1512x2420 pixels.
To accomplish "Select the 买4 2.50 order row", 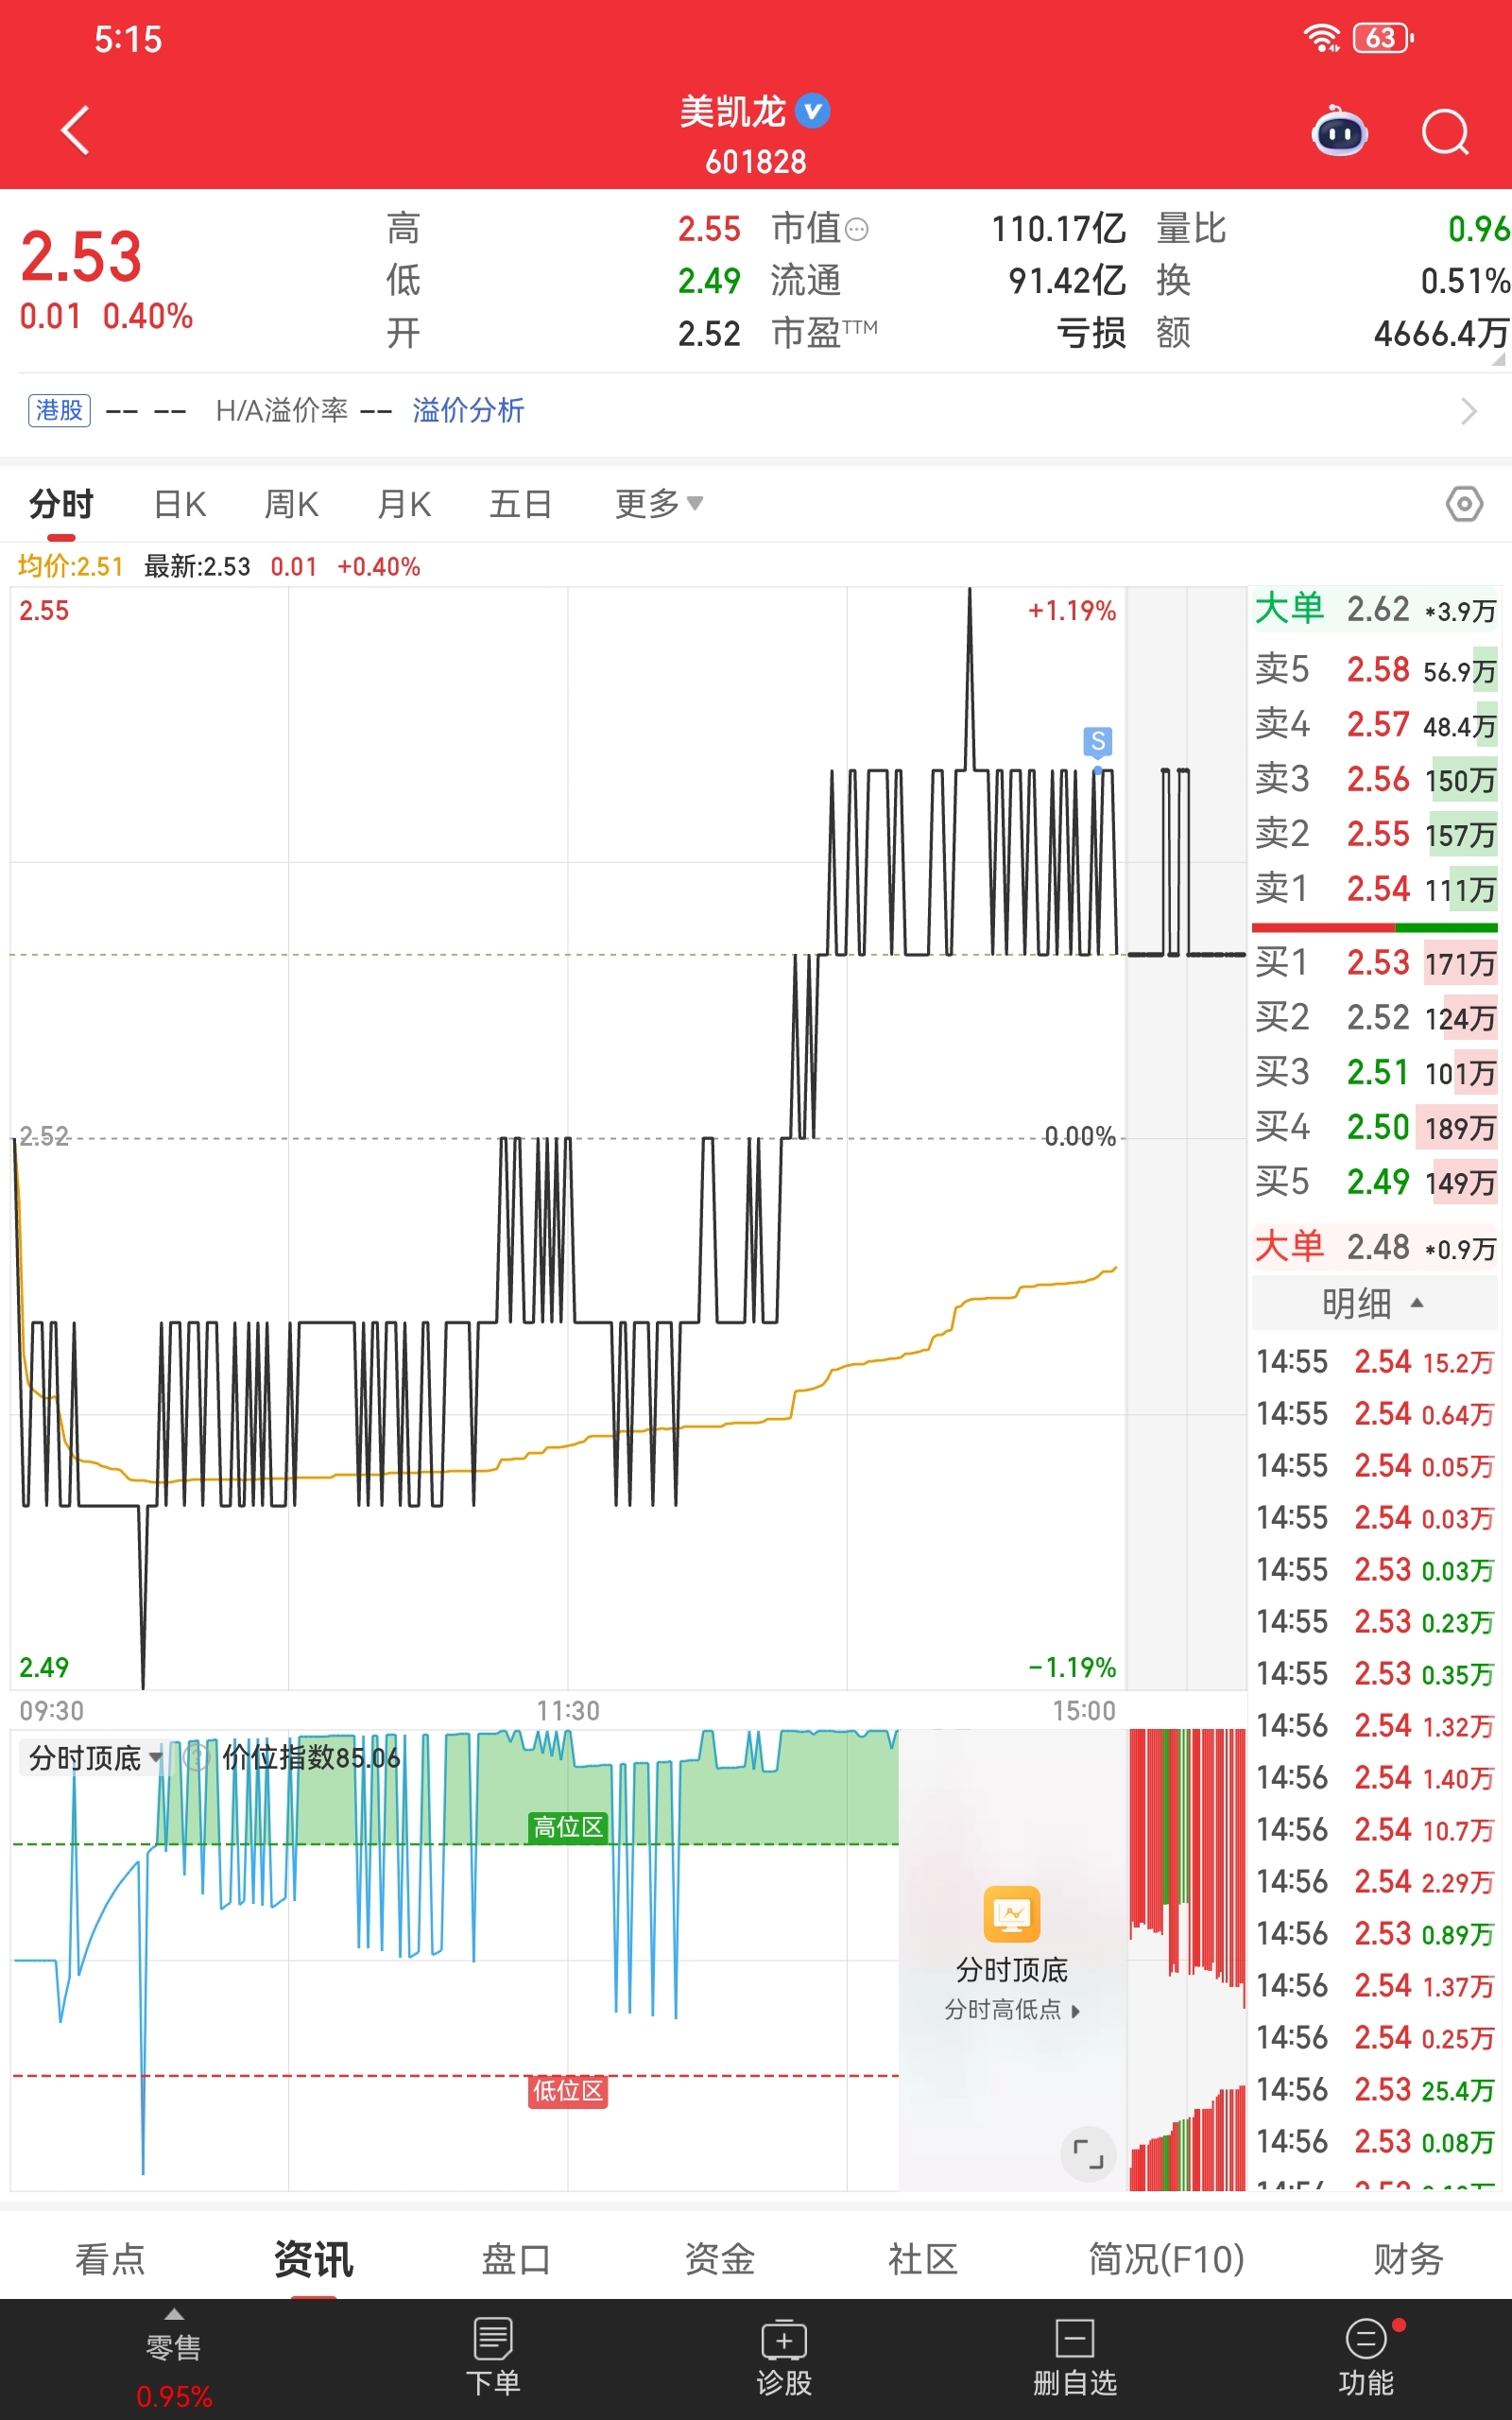I will pyautogui.click(x=1375, y=1128).
